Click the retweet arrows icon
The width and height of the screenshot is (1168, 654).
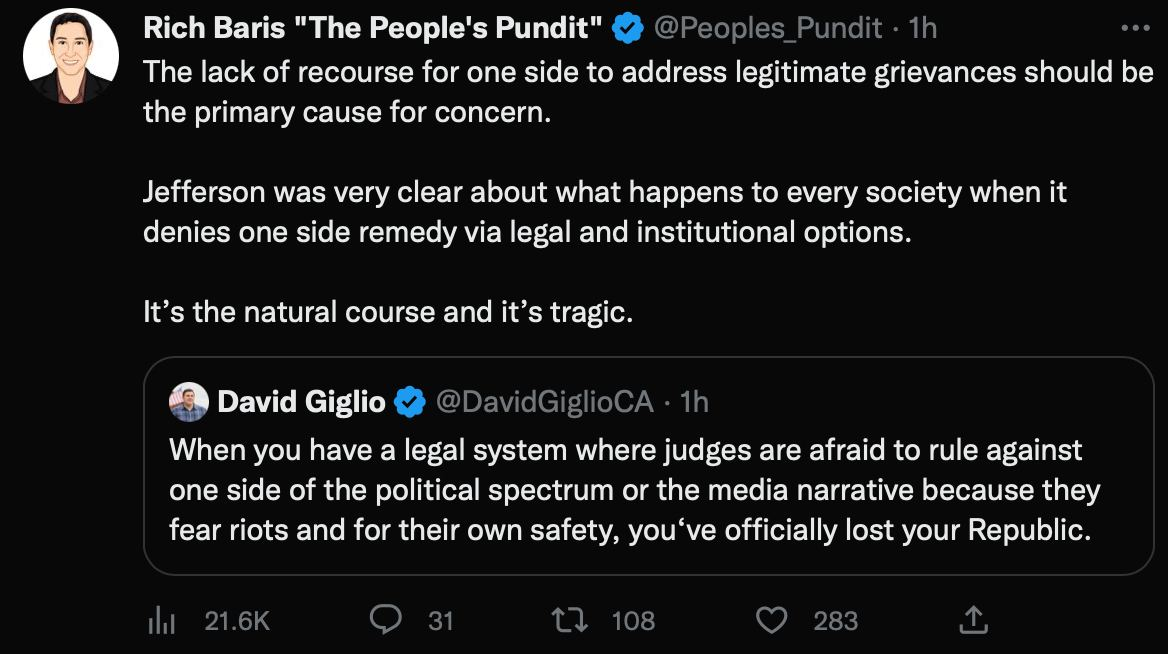572,620
